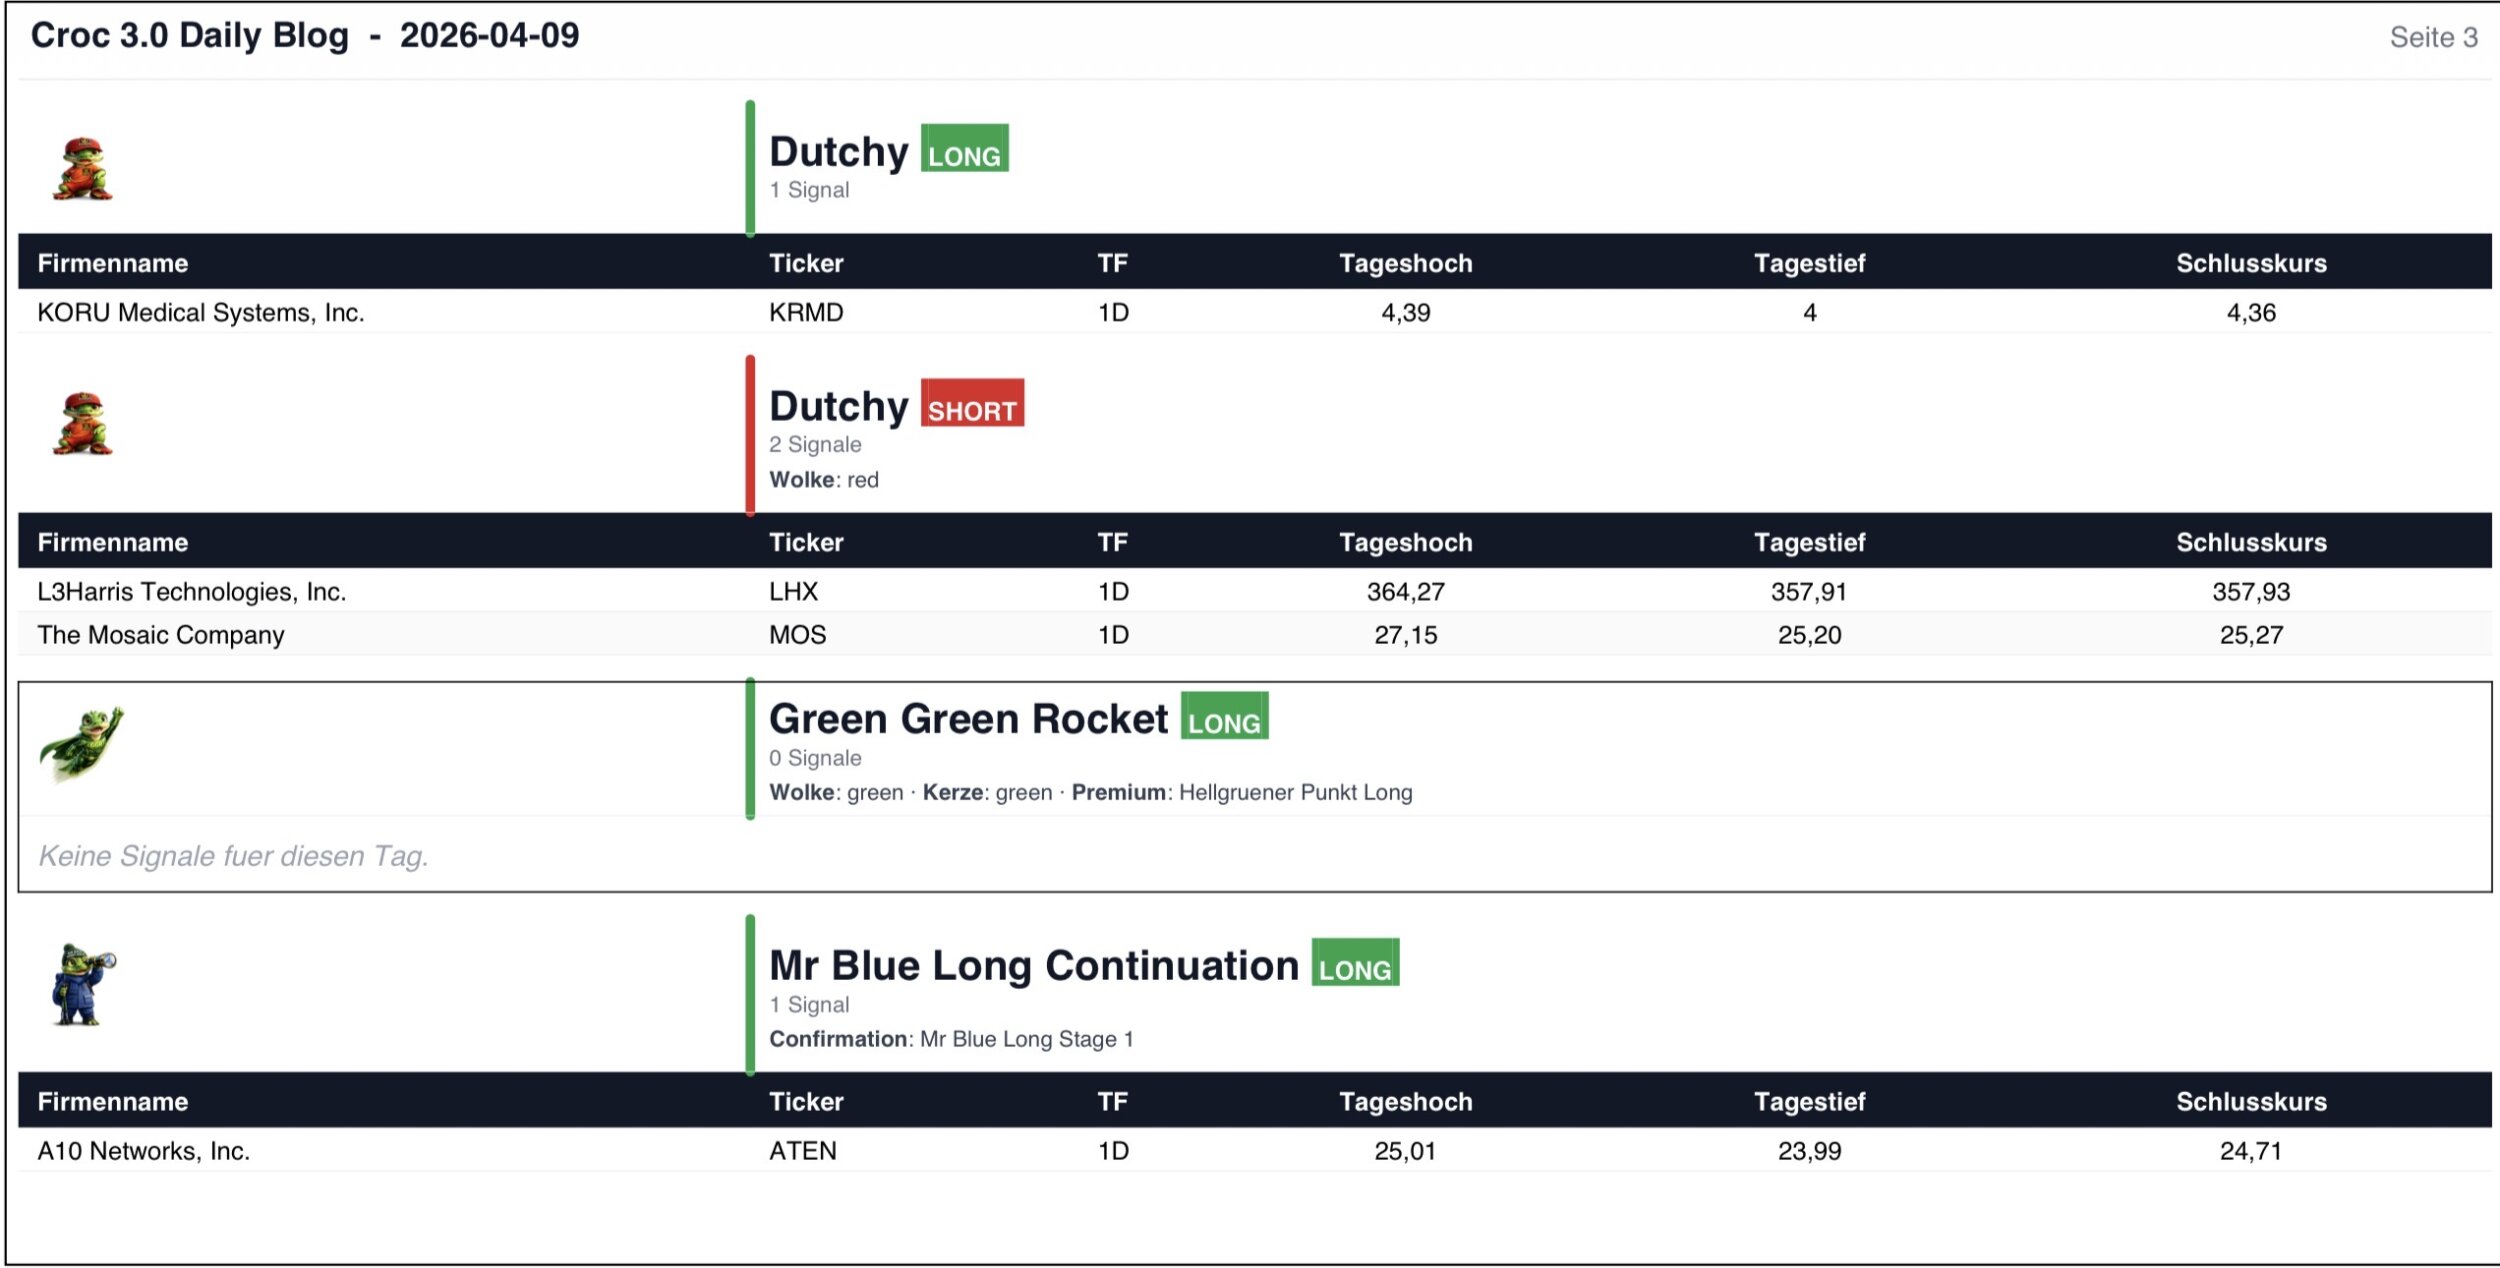Select the LHX ticker cell

[793, 592]
